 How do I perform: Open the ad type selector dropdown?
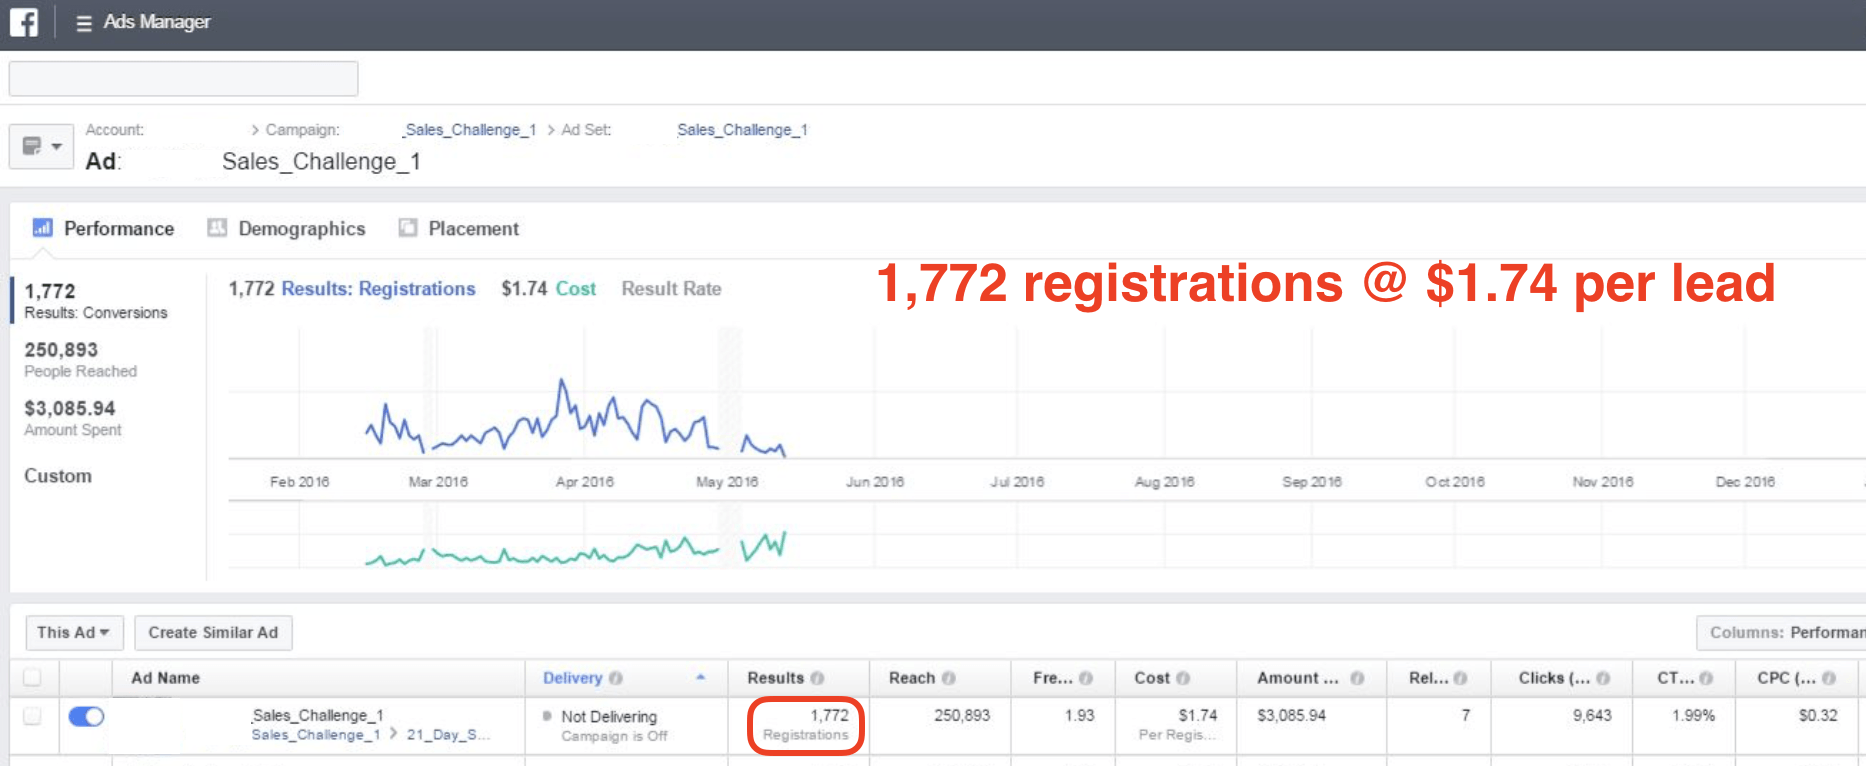click(x=41, y=146)
